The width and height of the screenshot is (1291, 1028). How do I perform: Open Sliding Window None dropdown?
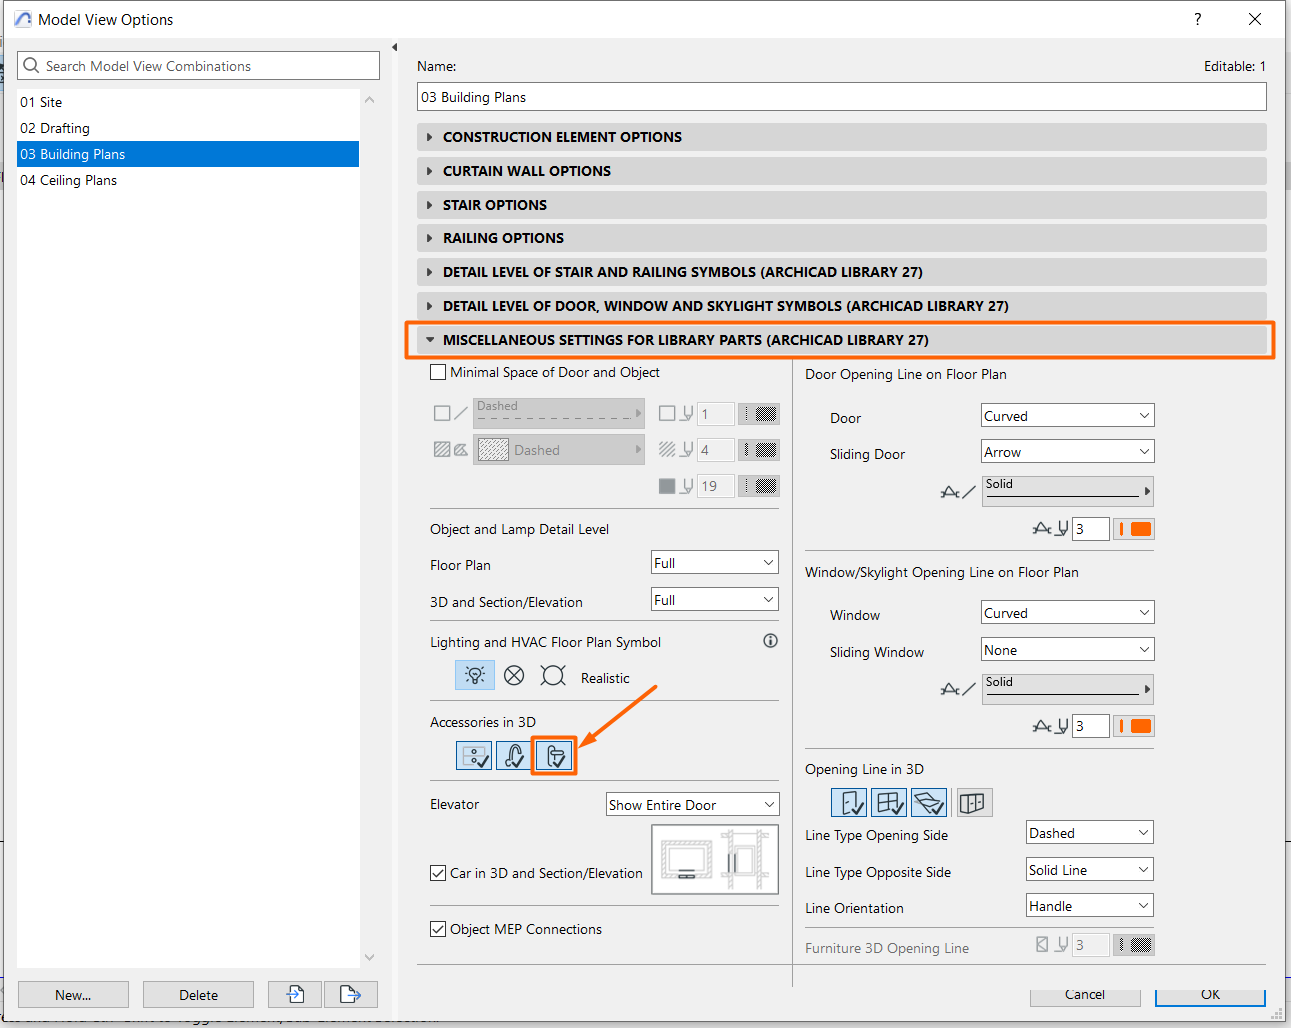1068,650
